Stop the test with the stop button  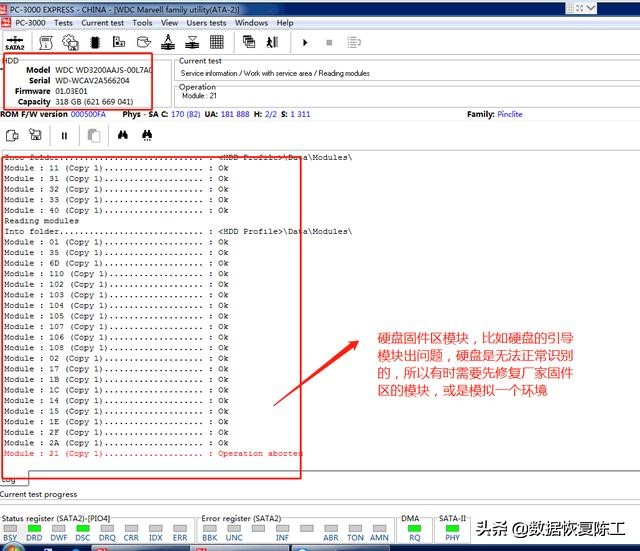(x=329, y=42)
